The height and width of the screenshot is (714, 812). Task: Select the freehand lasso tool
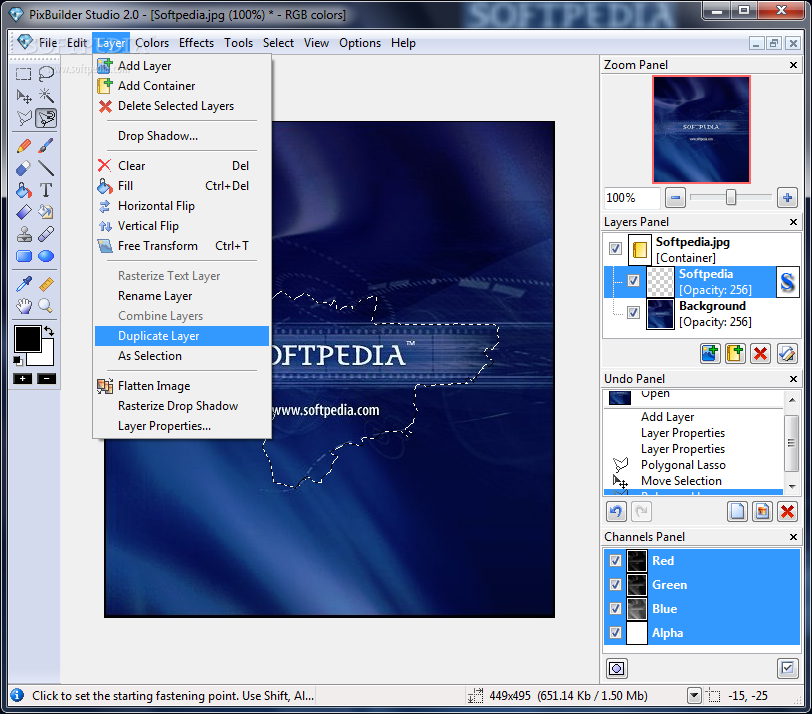[46, 74]
